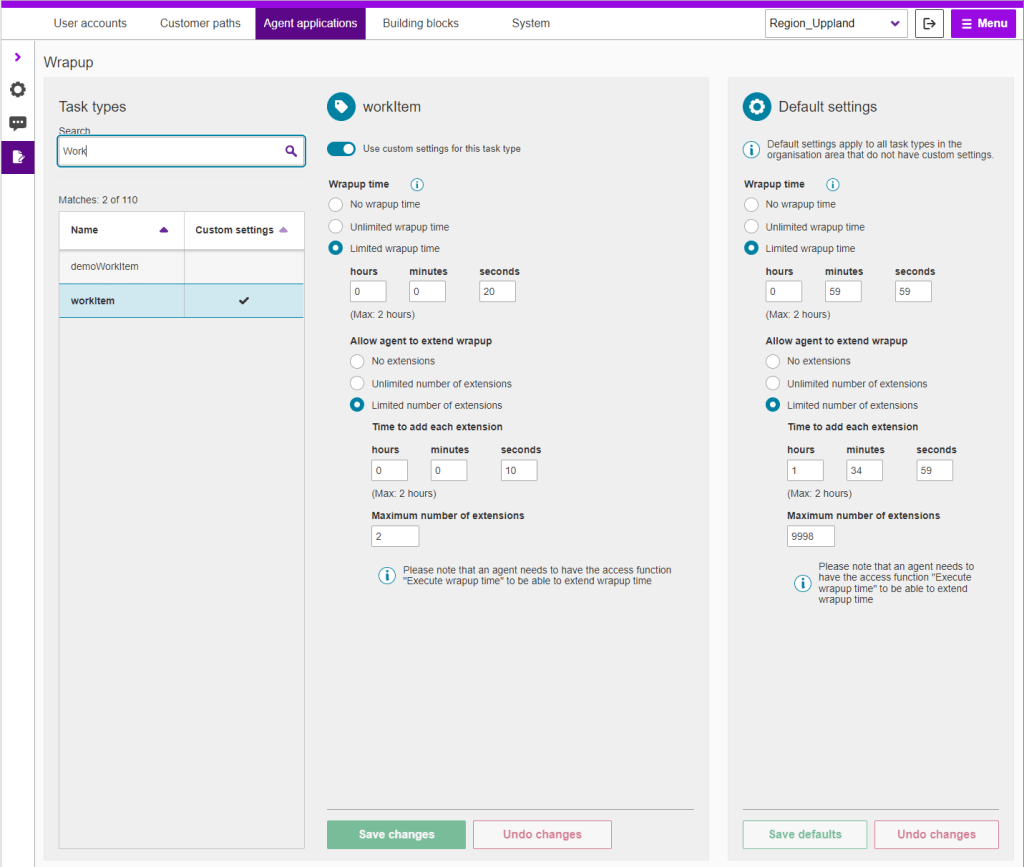Click Undo changes under Default settings
The width and height of the screenshot is (1024, 867).
pos(936,835)
